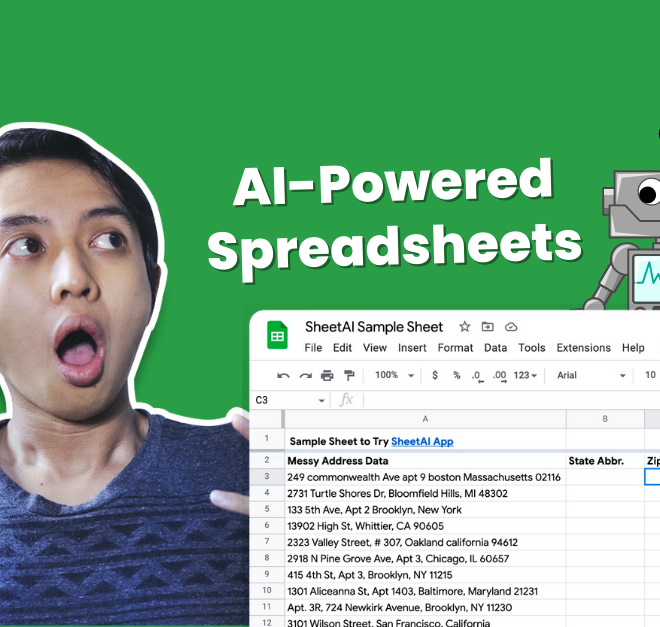Click the move to folder icon
This screenshot has height=627, width=660.
(x=488, y=327)
